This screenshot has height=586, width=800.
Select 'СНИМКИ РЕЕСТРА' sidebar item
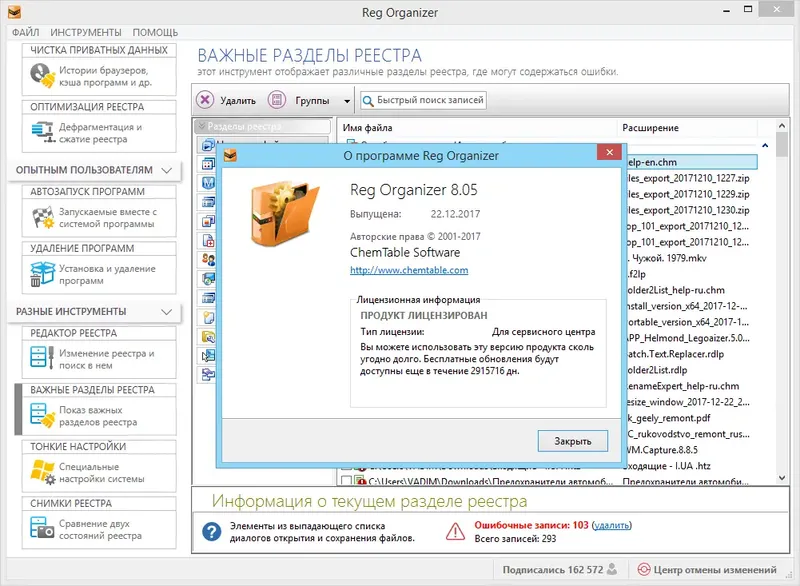[99, 522]
